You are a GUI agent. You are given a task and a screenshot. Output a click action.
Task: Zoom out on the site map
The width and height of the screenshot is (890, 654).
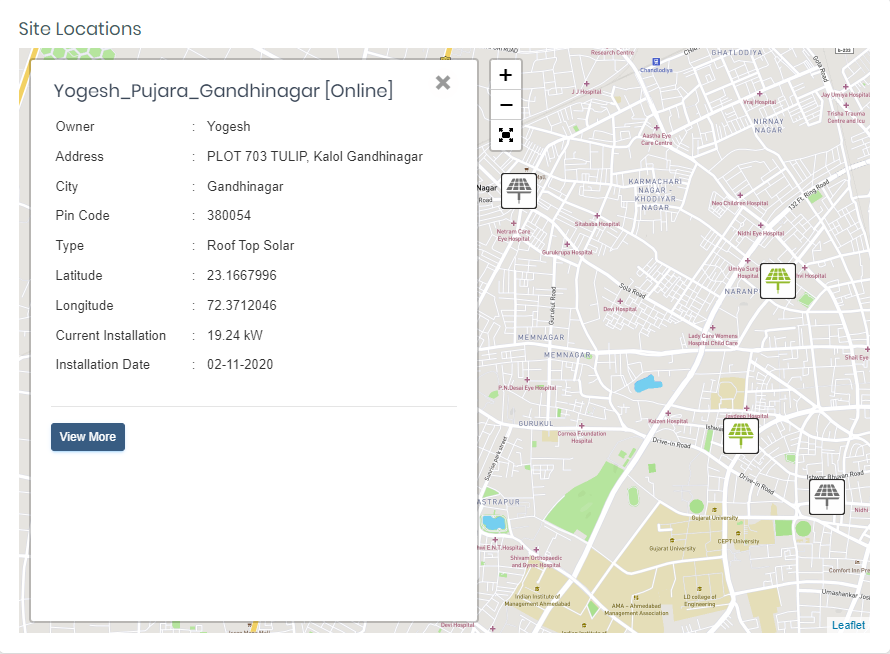(506, 105)
